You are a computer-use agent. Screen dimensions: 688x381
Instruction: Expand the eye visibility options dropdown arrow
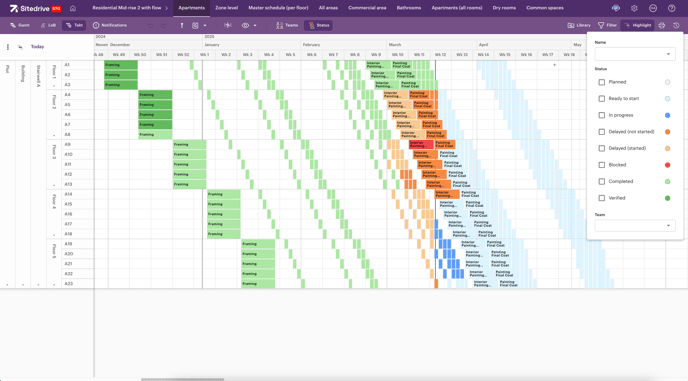click(255, 25)
